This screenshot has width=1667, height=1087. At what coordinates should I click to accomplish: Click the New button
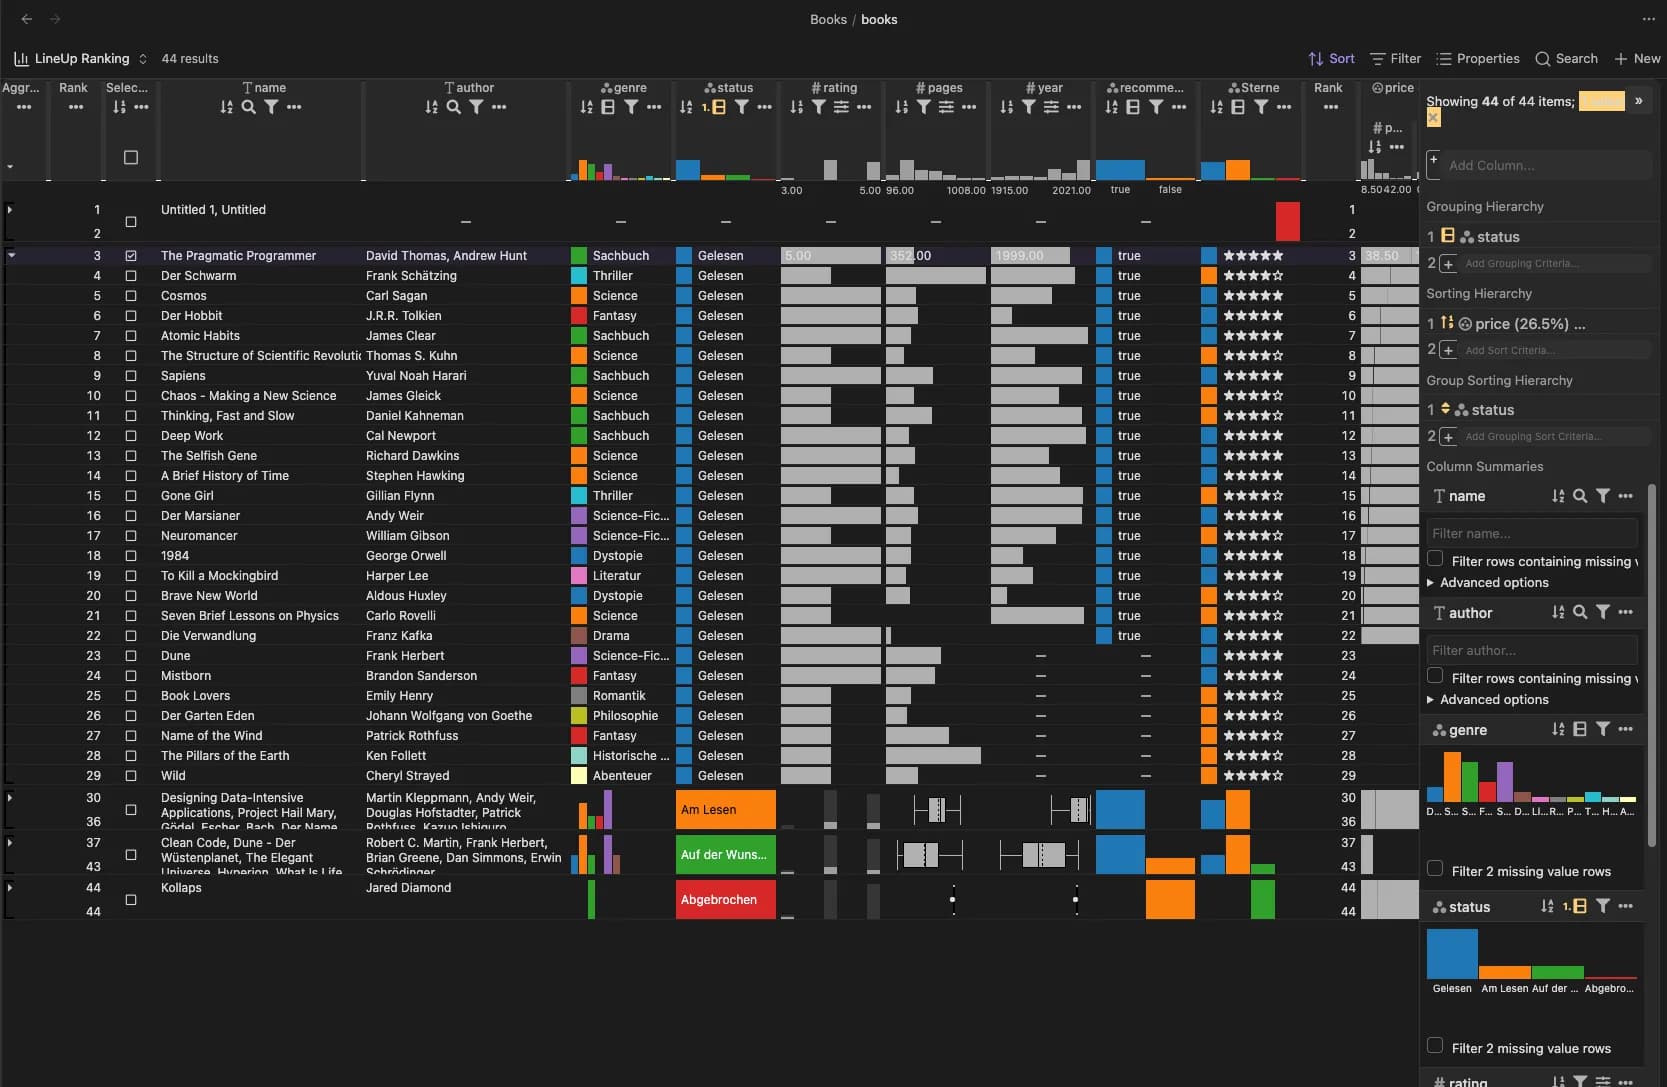pyautogui.click(x=1637, y=58)
